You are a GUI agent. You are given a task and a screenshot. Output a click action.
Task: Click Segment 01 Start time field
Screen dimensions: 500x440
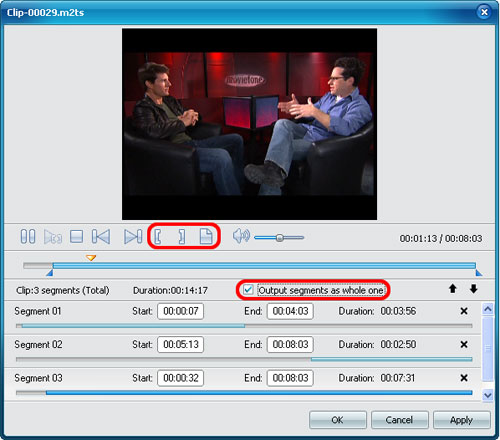pyautogui.click(x=181, y=311)
